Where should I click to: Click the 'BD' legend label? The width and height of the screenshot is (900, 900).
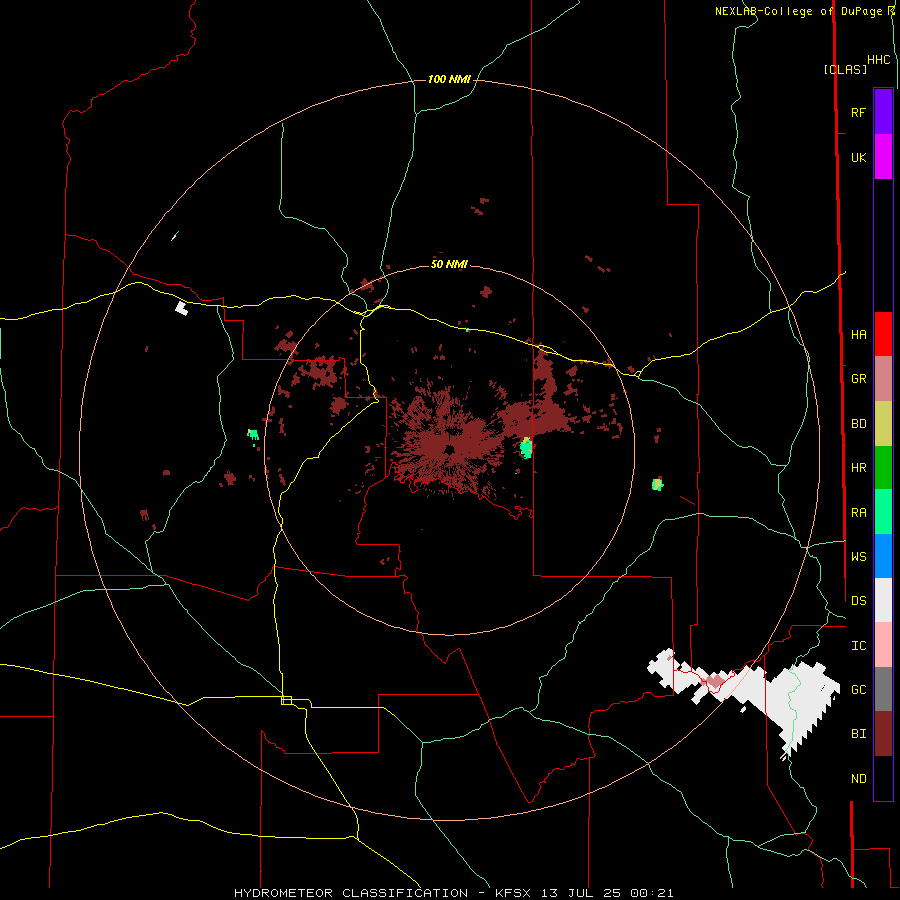point(858,424)
